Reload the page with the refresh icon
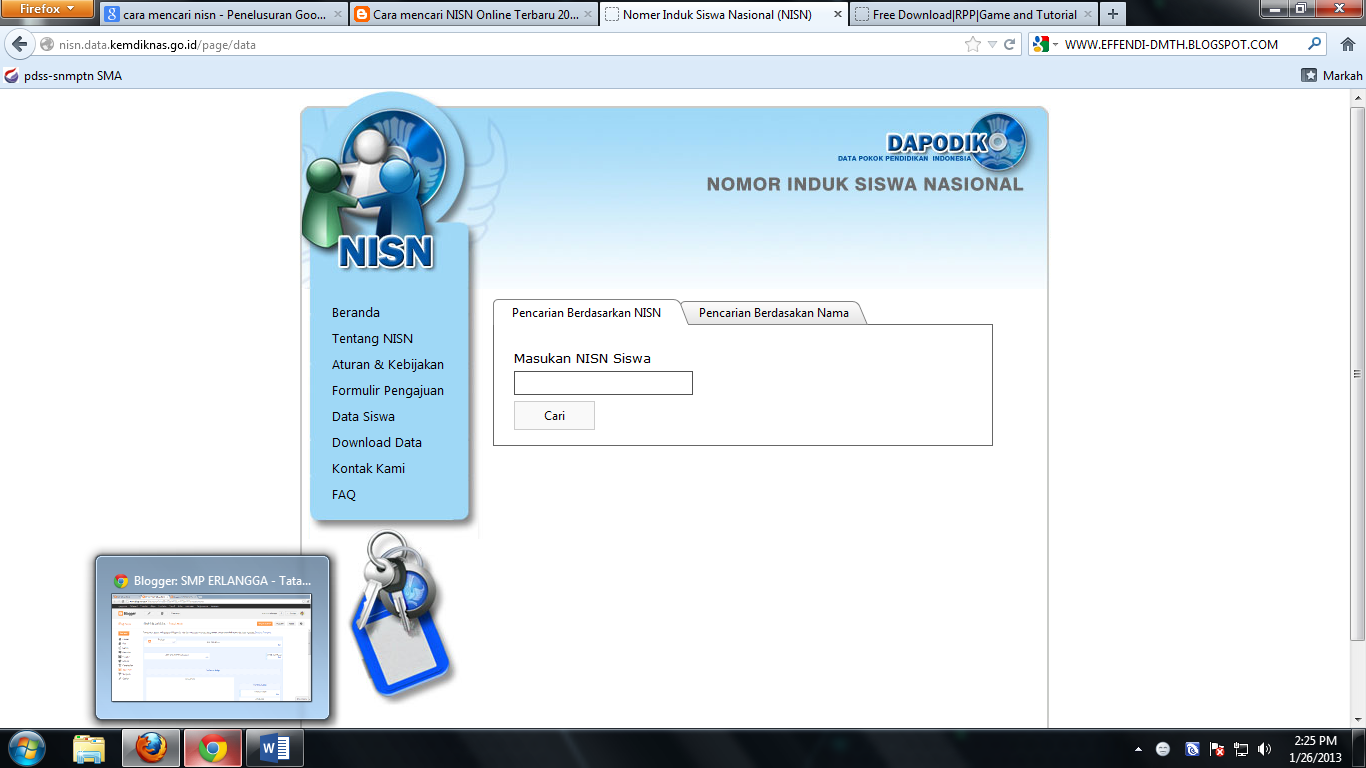This screenshot has width=1366, height=768. pos(1010,44)
